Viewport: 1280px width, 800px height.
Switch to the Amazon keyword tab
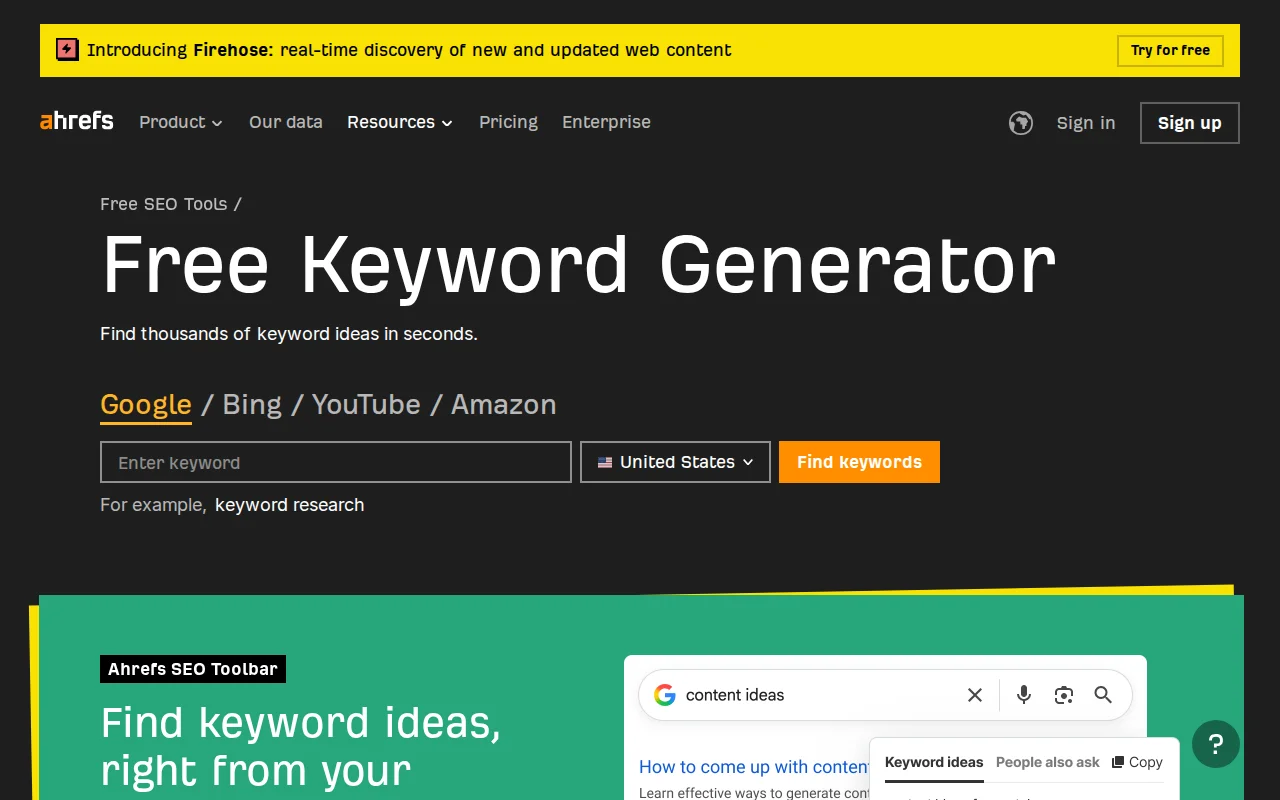point(503,404)
